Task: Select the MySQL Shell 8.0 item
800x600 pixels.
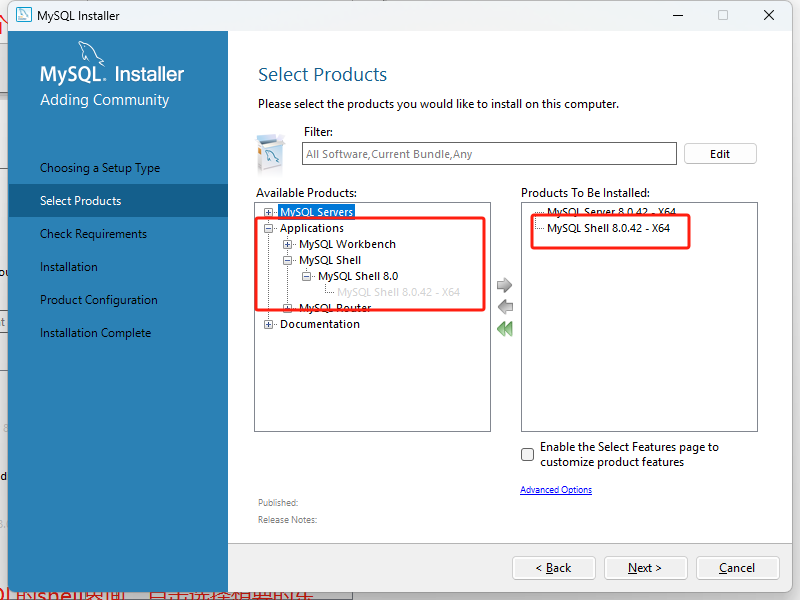Action: pyautogui.click(x=358, y=276)
